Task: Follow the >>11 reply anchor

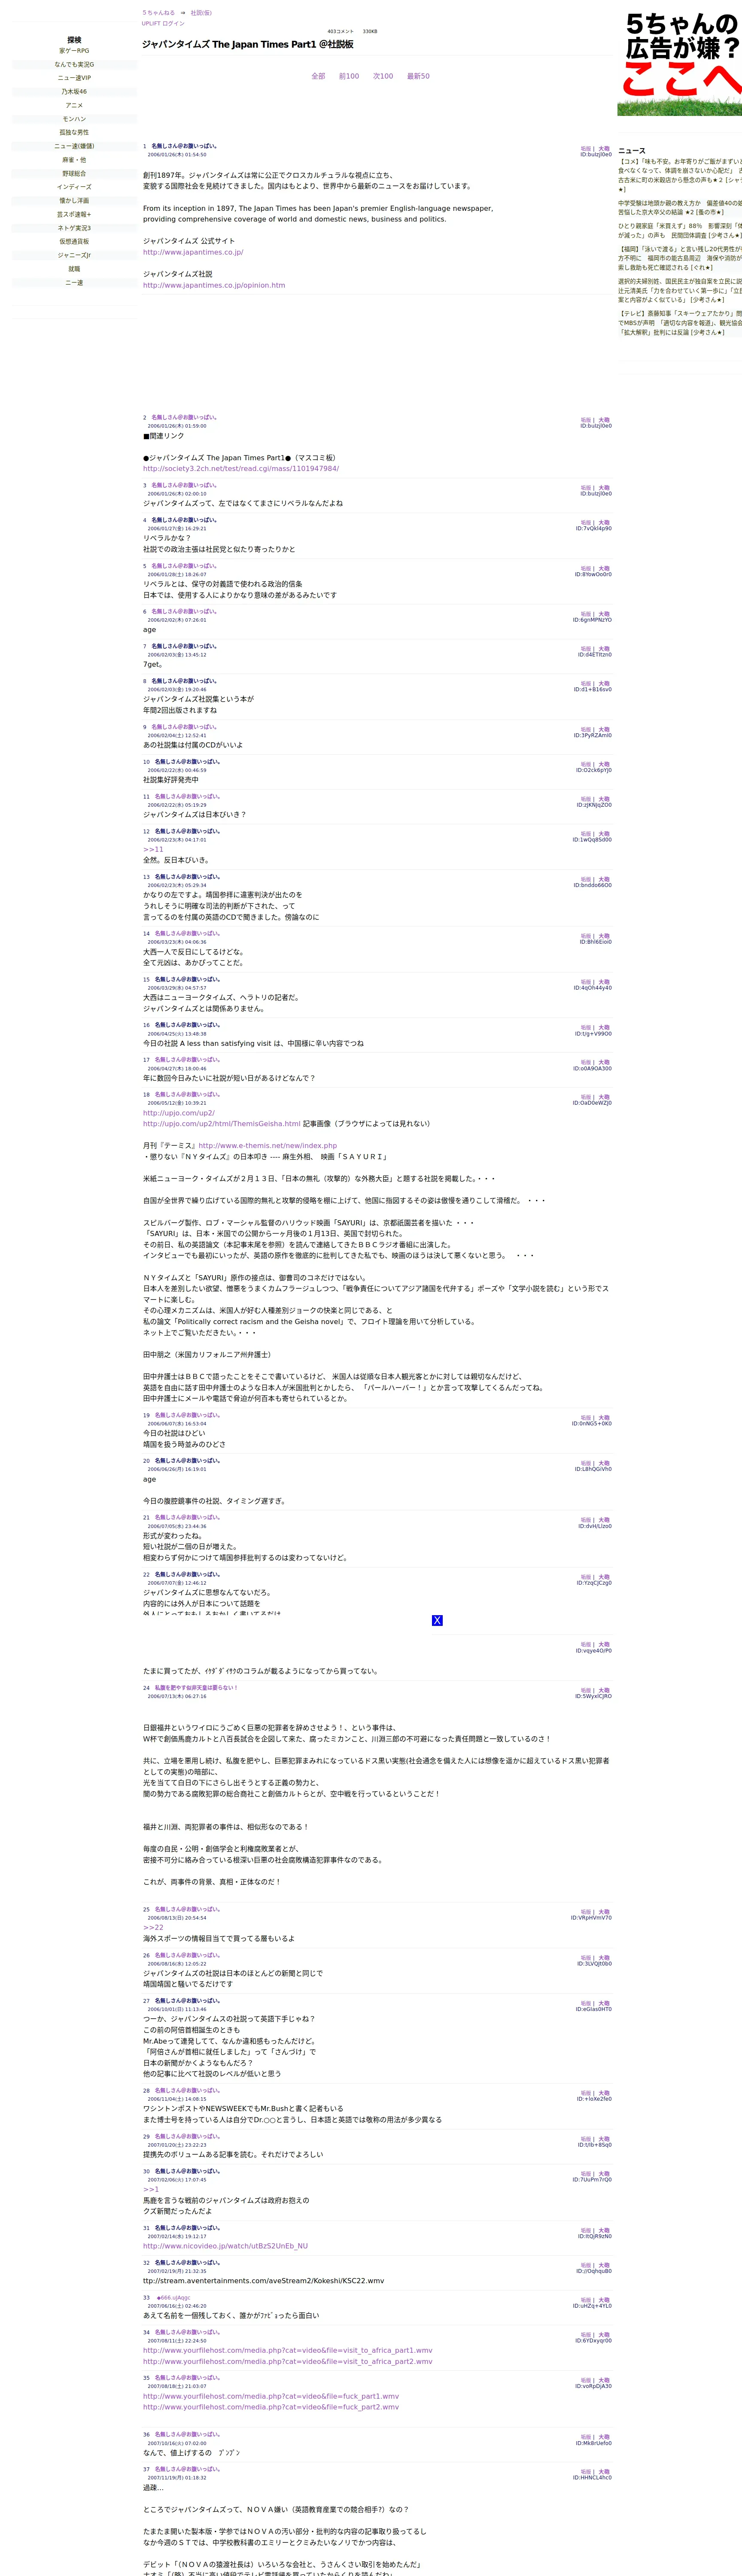Action: tap(153, 849)
